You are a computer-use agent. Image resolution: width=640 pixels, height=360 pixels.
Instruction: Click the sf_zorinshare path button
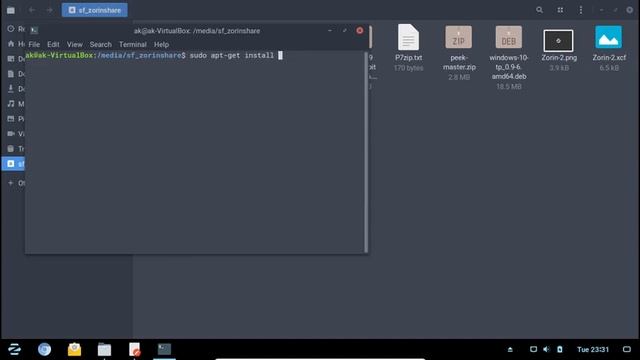pos(95,10)
